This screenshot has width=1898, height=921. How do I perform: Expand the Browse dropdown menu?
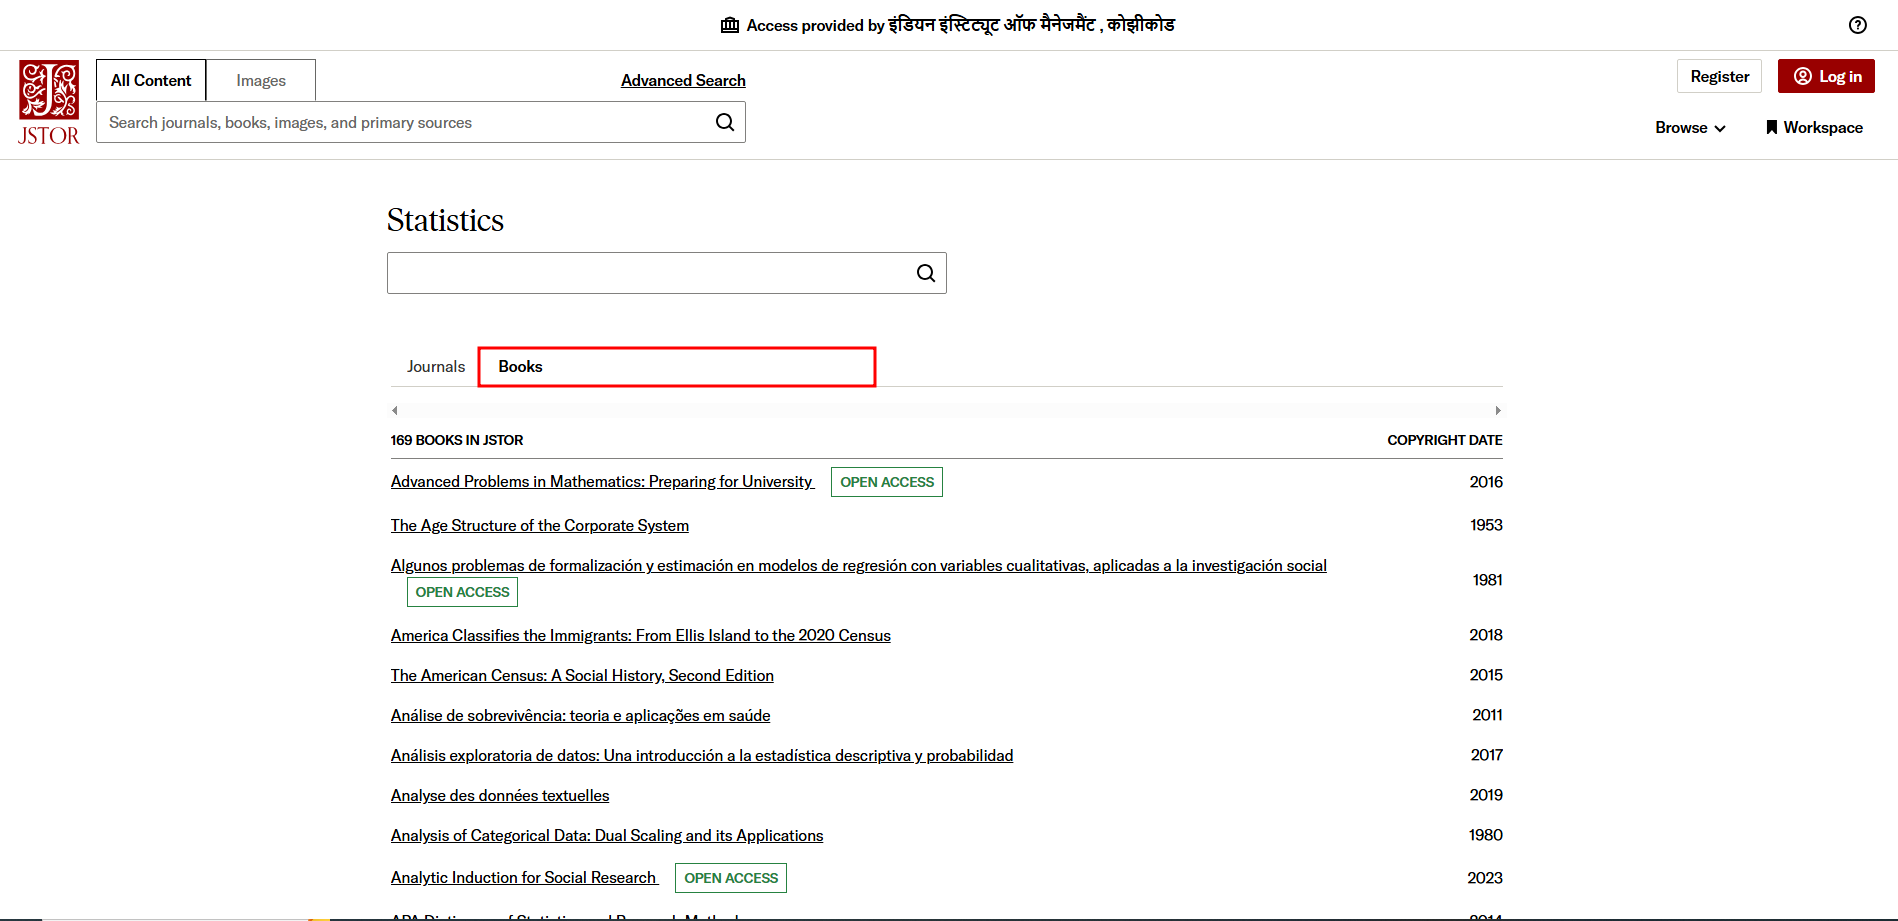click(x=1690, y=127)
